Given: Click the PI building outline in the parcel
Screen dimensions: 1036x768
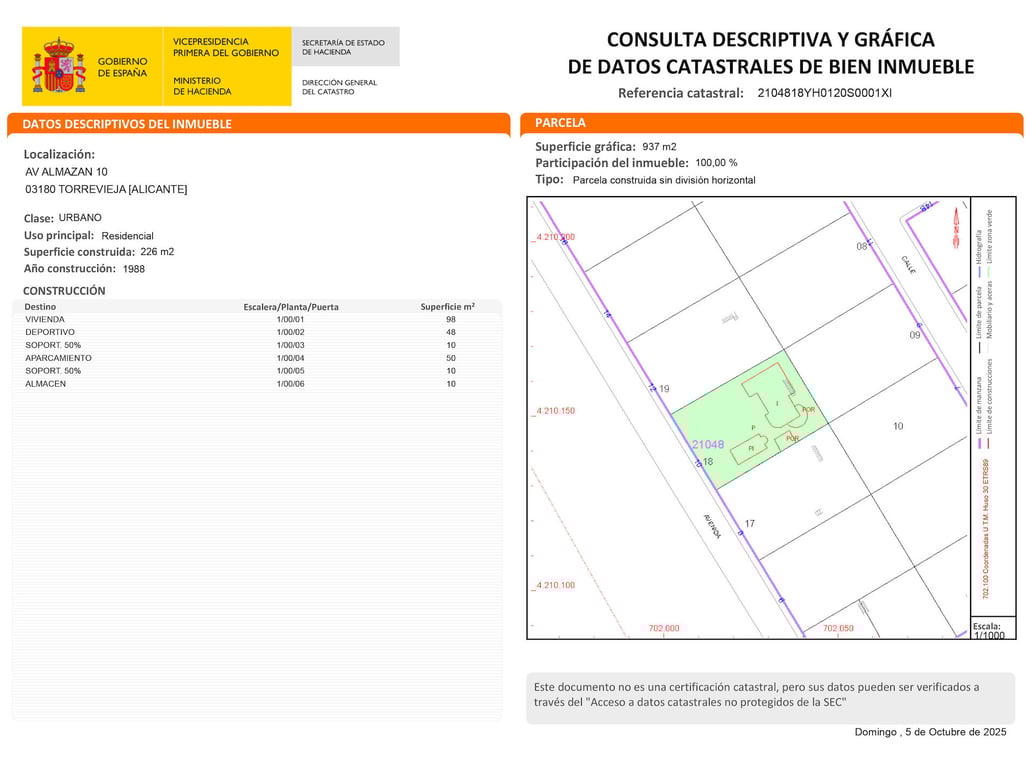Looking at the screenshot, I should pos(751,447).
